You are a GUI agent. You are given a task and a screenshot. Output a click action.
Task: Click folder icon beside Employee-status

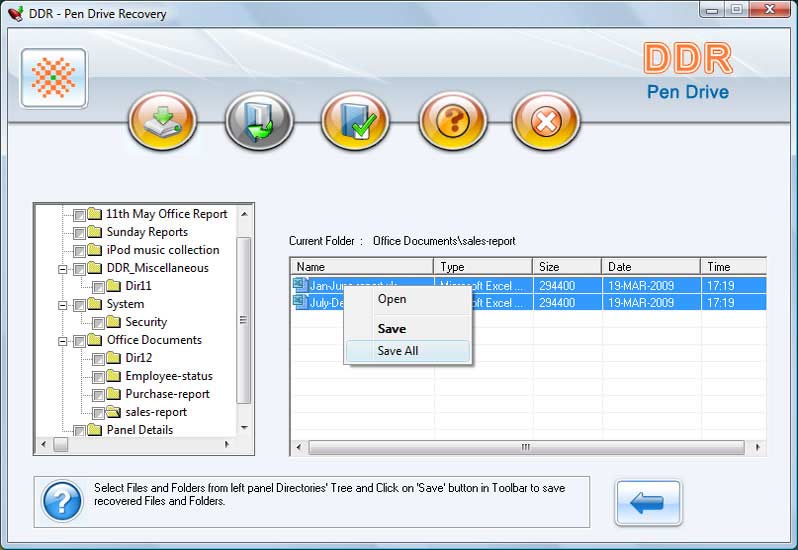click(x=113, y=375)
